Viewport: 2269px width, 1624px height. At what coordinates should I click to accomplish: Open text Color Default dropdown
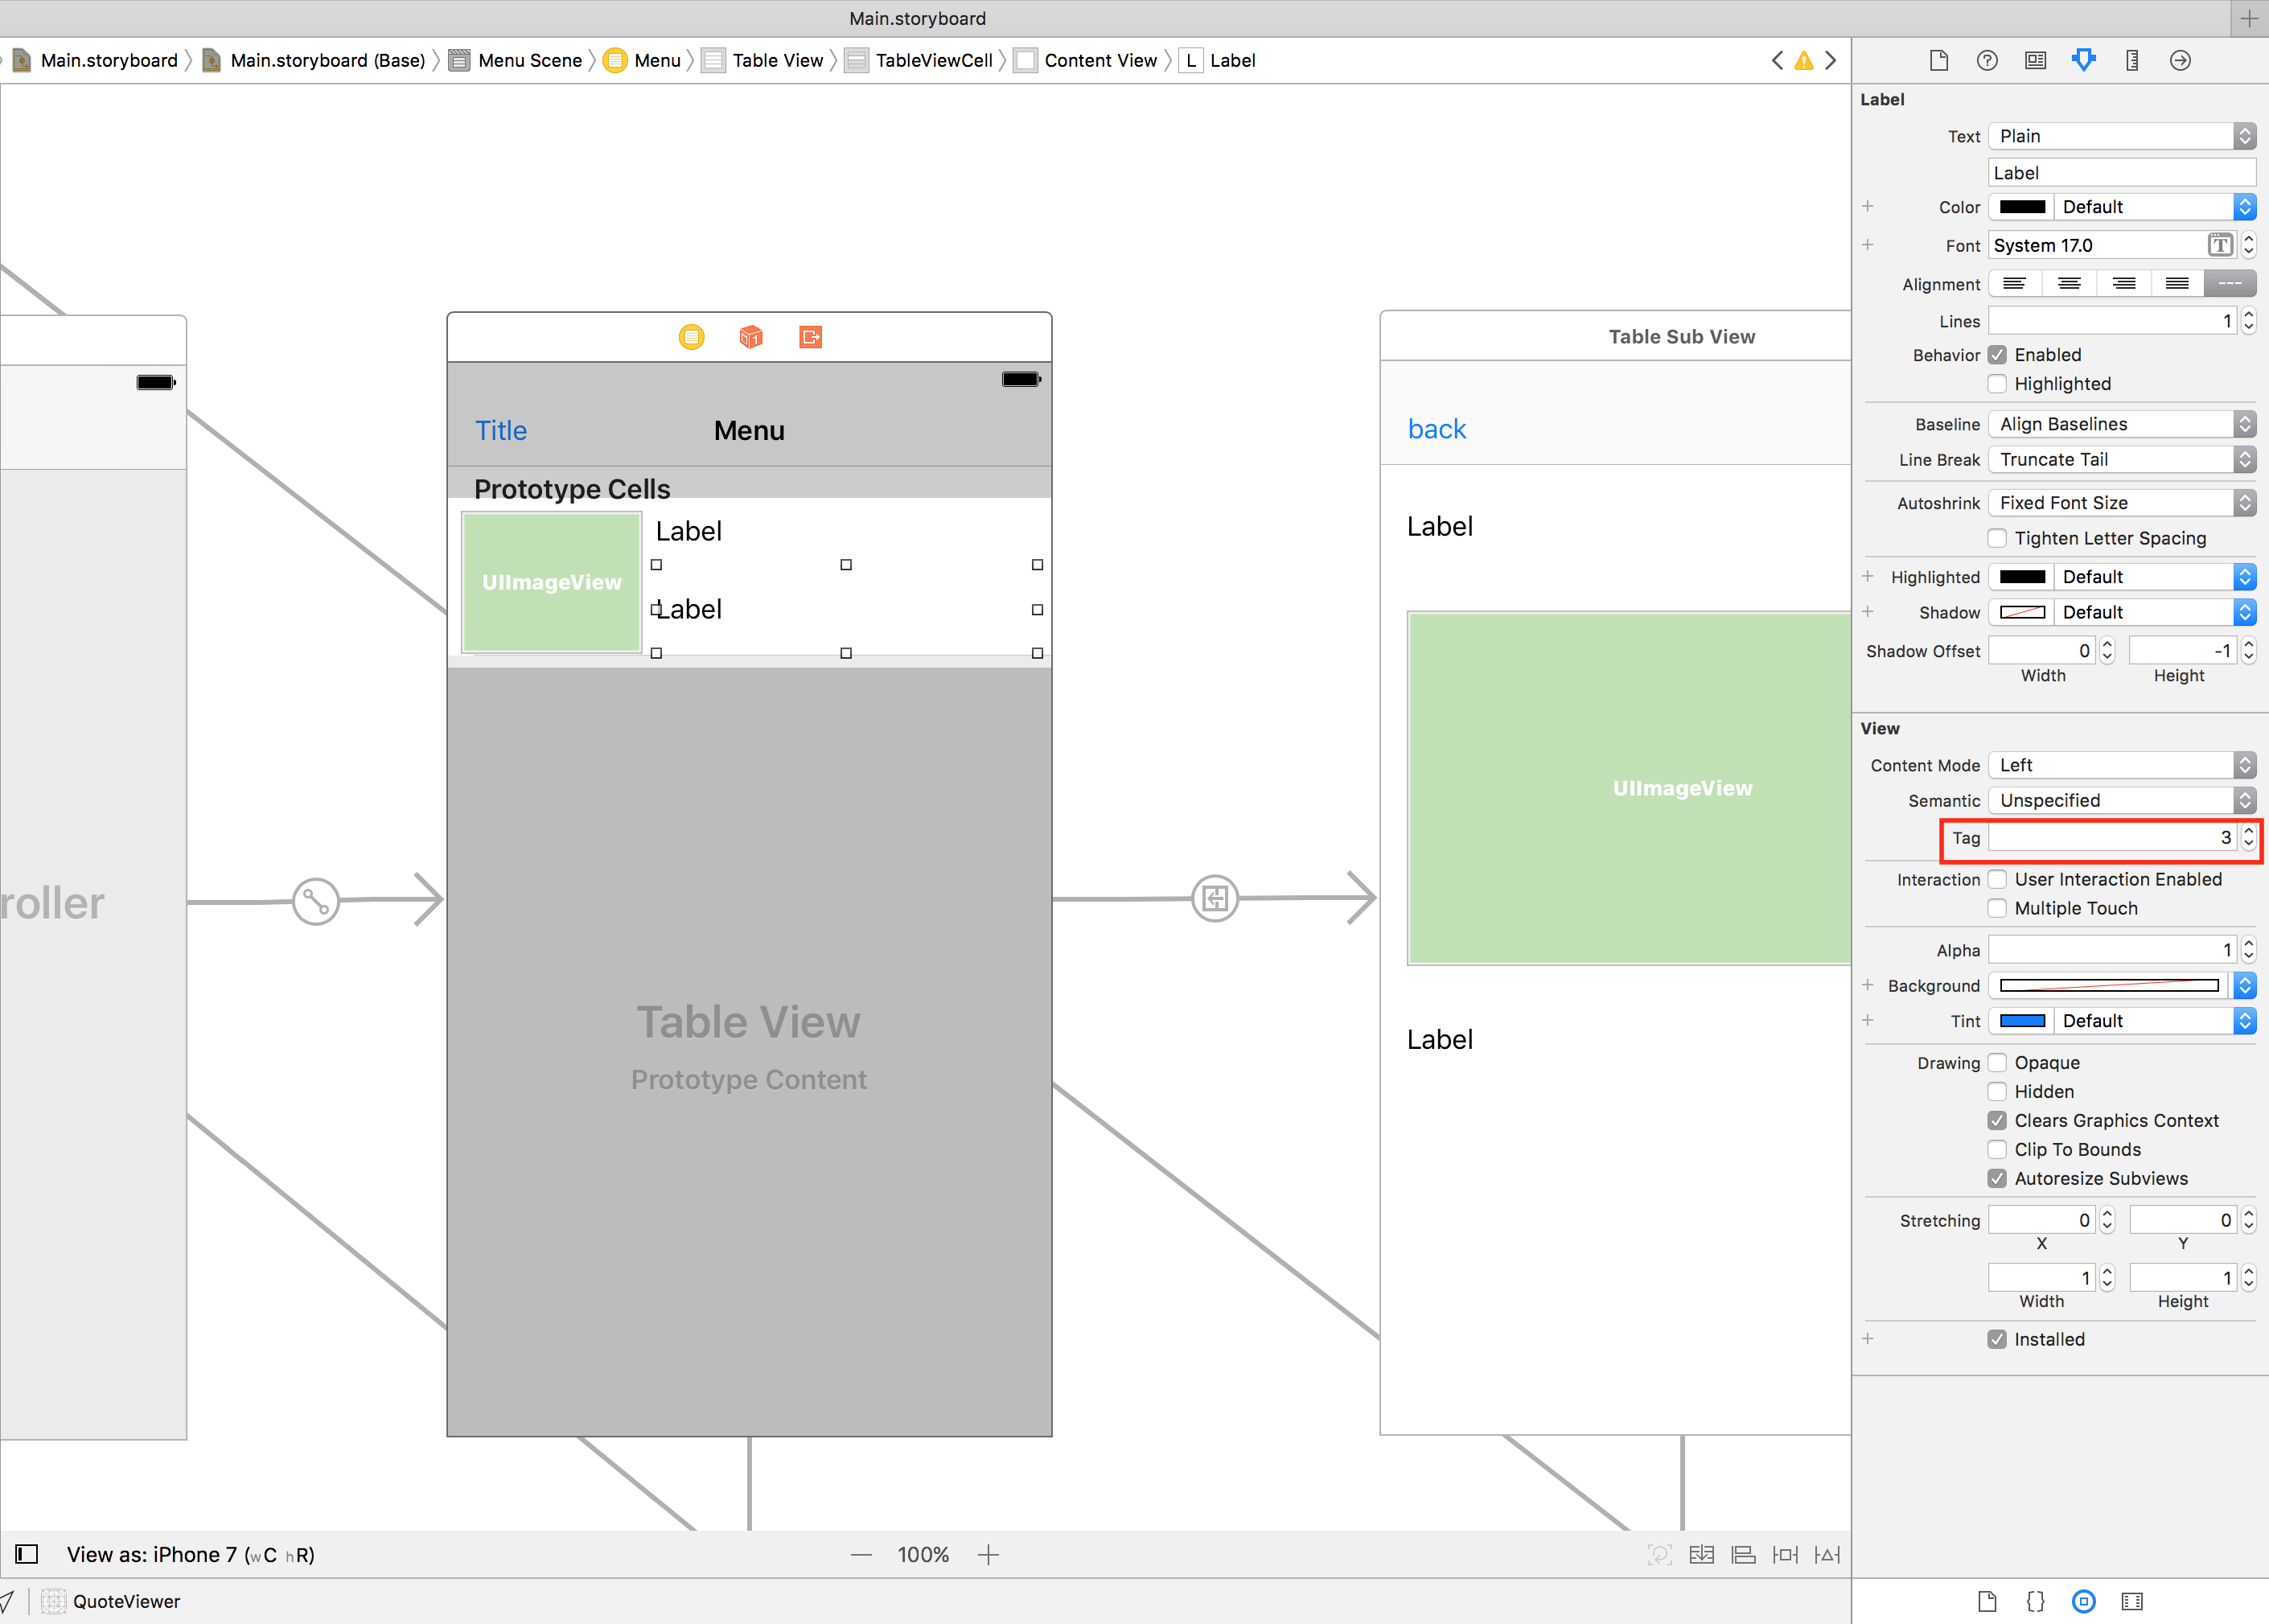click(2154, 207)
